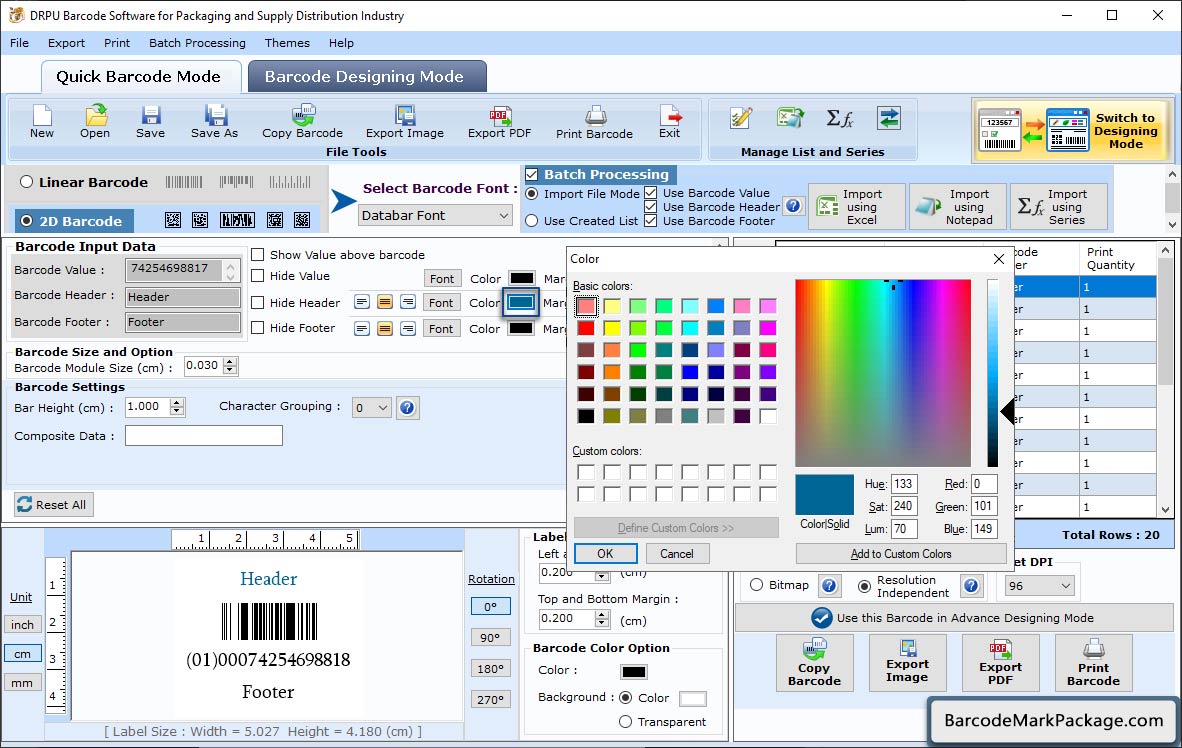
Task: Click the Exit toolbar icon
Action: [x=669, y=122]
